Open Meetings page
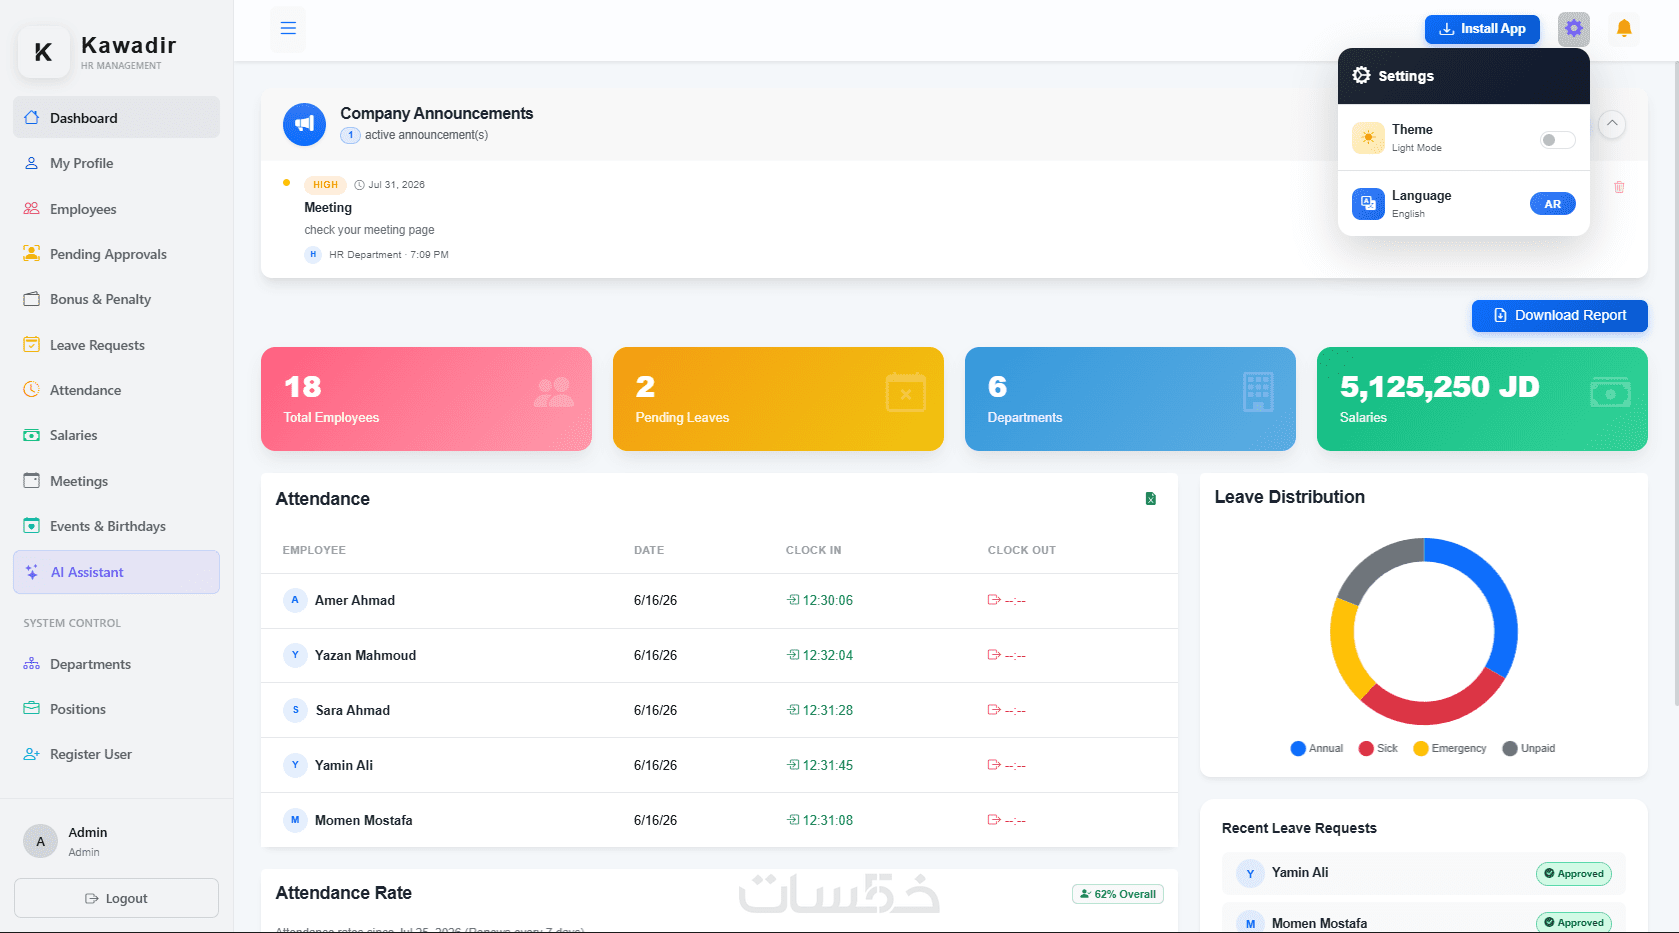Image resolution: width=1679 pixels, height=933 pixels. pos(116,481)
